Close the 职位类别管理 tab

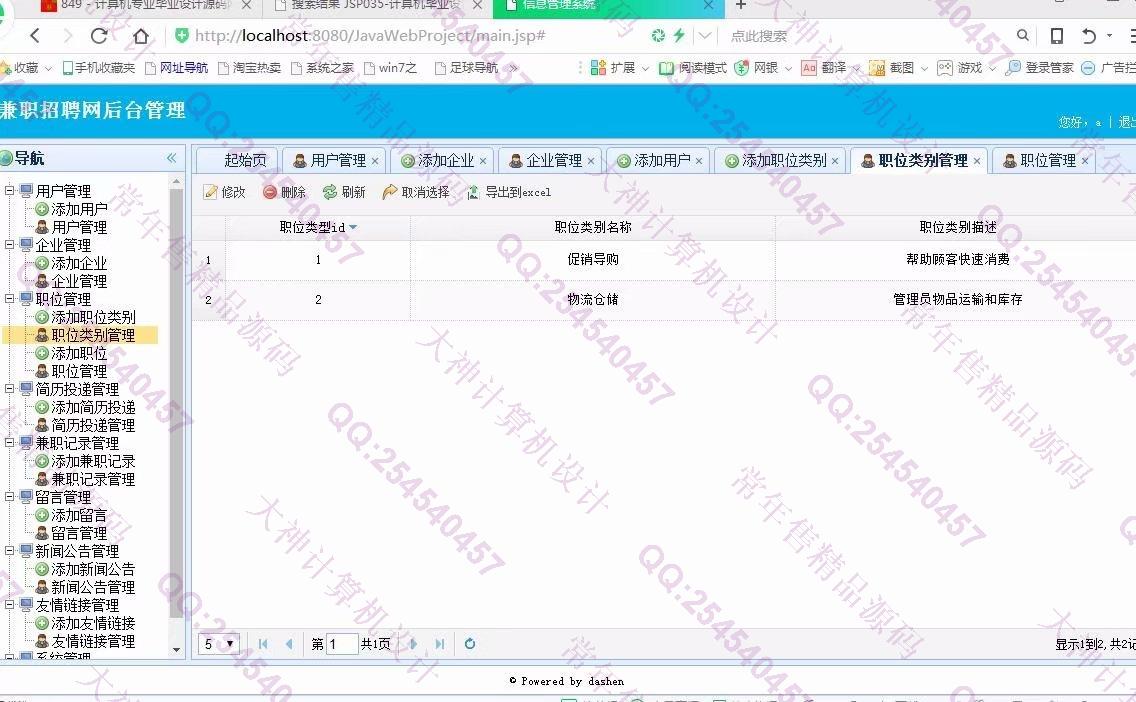coord(977,161)
